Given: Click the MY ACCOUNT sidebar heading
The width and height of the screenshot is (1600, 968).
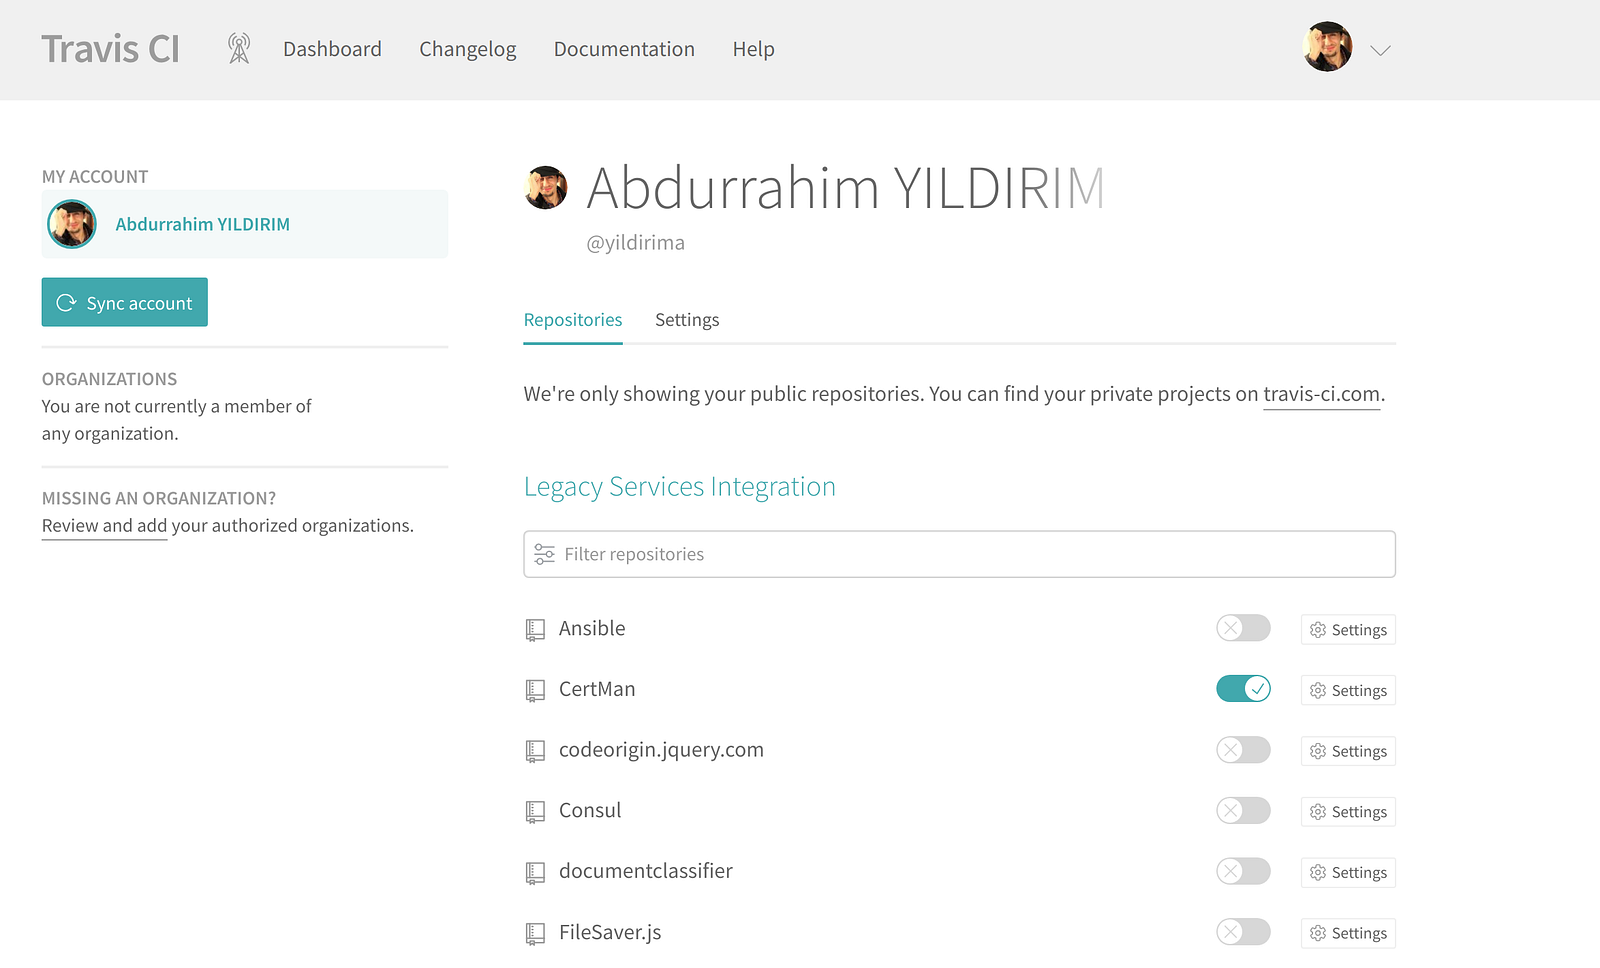Looking at the screenshot, I should (95, 177).
